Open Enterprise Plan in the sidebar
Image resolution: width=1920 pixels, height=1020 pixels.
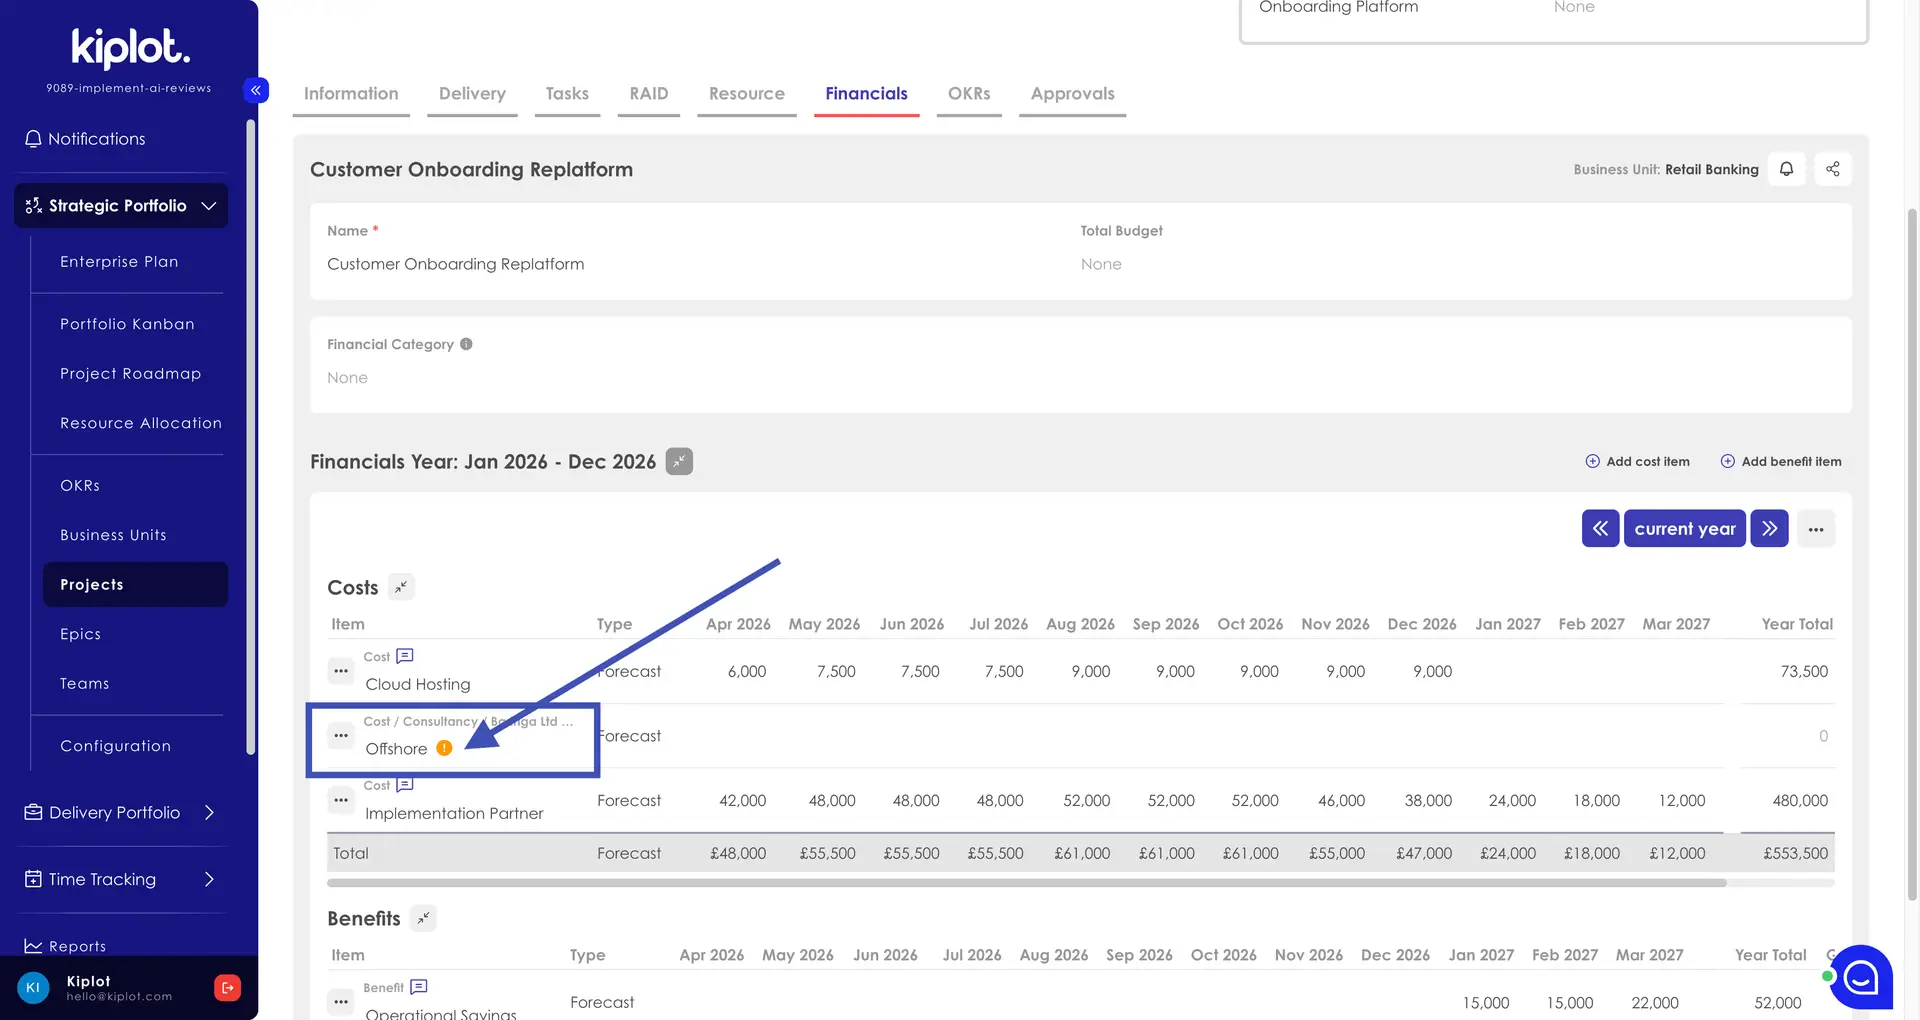click(x=119, y=262)
